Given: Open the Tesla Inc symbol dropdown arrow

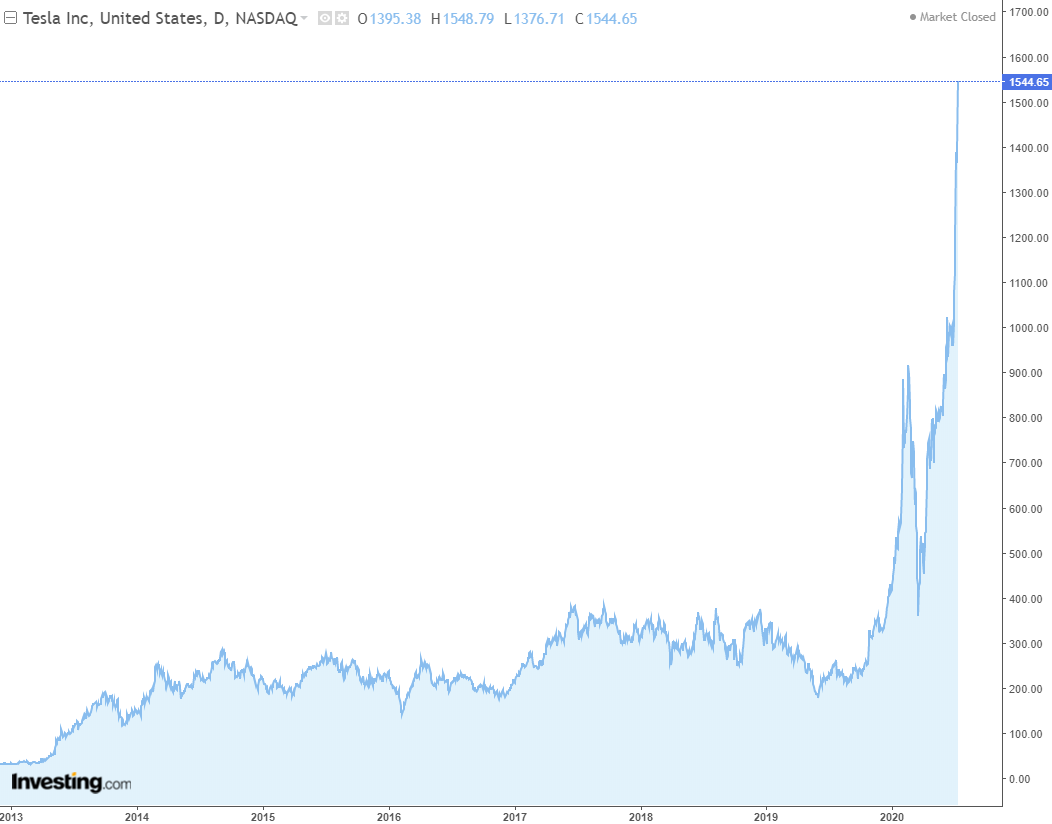Looking at the screenshot, I should (x=304, y=18).
